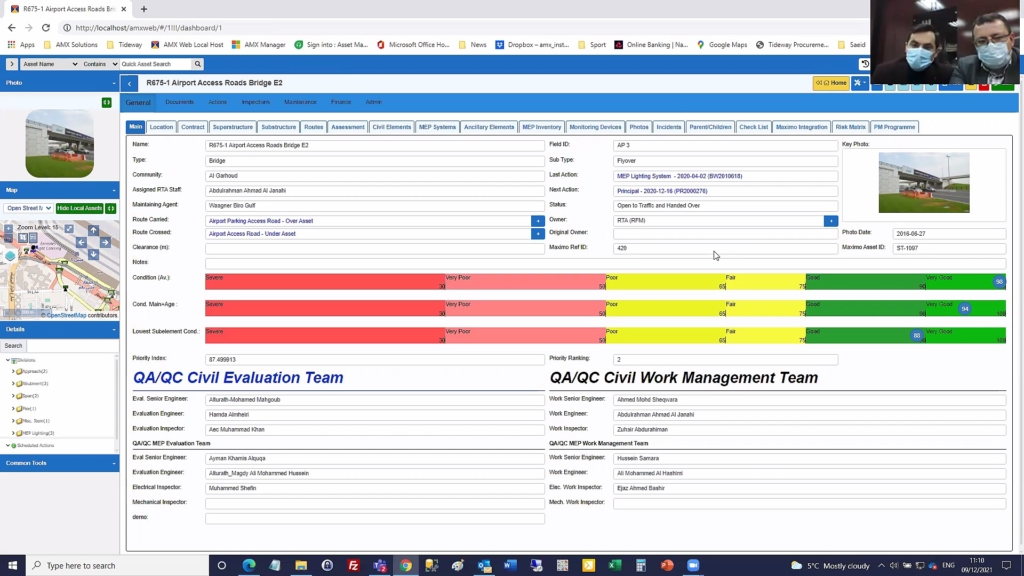Collapse the Common Tools panel

tap(113, 463)
